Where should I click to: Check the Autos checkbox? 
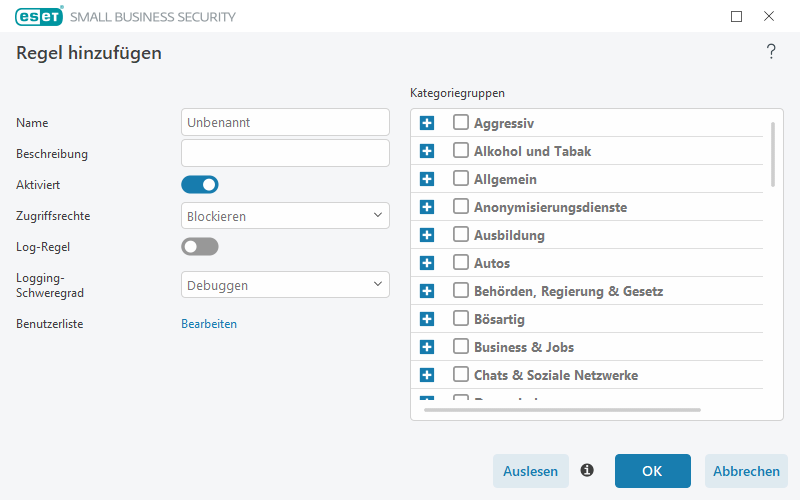click(461, 262)
